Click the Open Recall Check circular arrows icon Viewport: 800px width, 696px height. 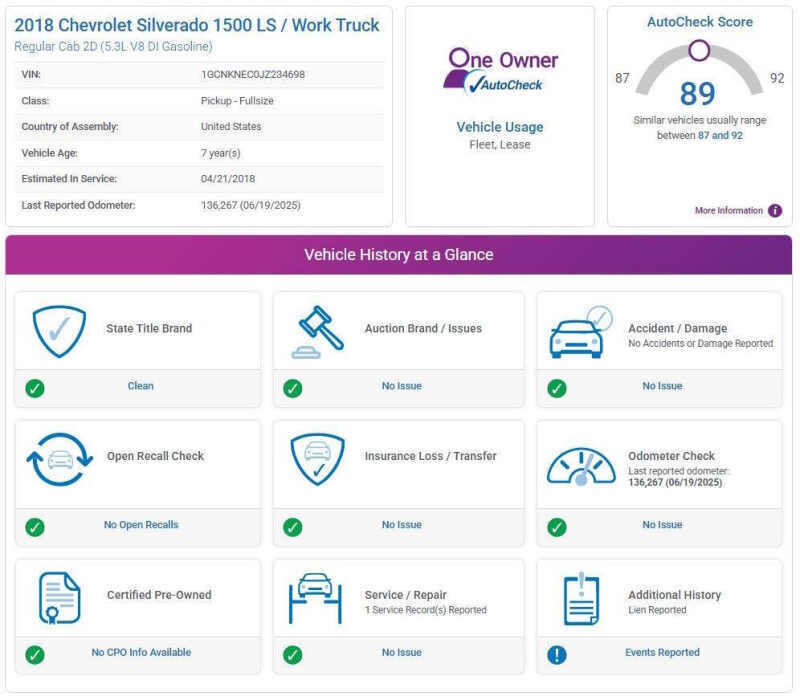point(59,460)
